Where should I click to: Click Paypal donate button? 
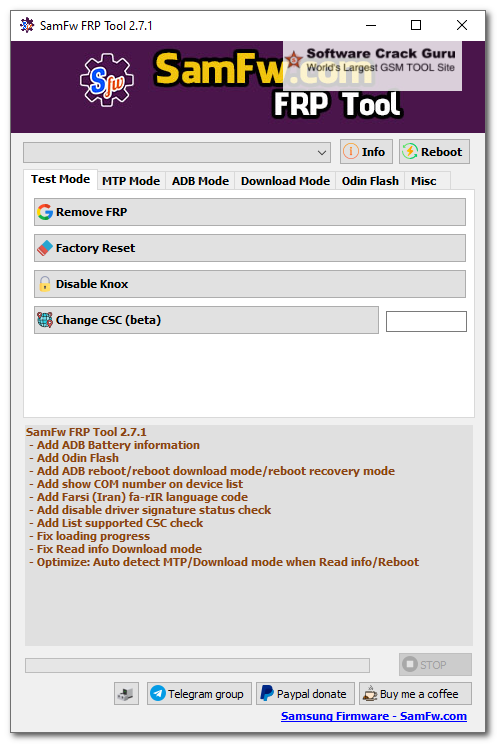(305, 694)
